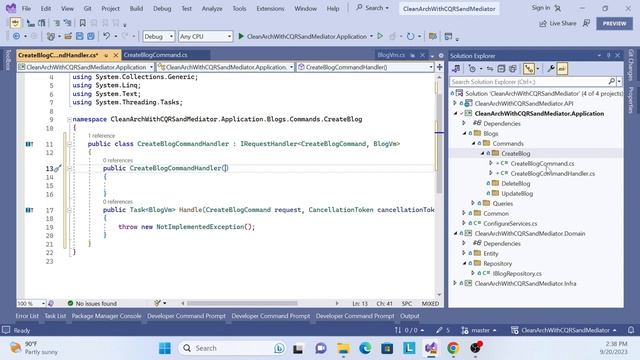Open Pending Changes Filter clock icon
640x360 pixels.
click(472, 69)
